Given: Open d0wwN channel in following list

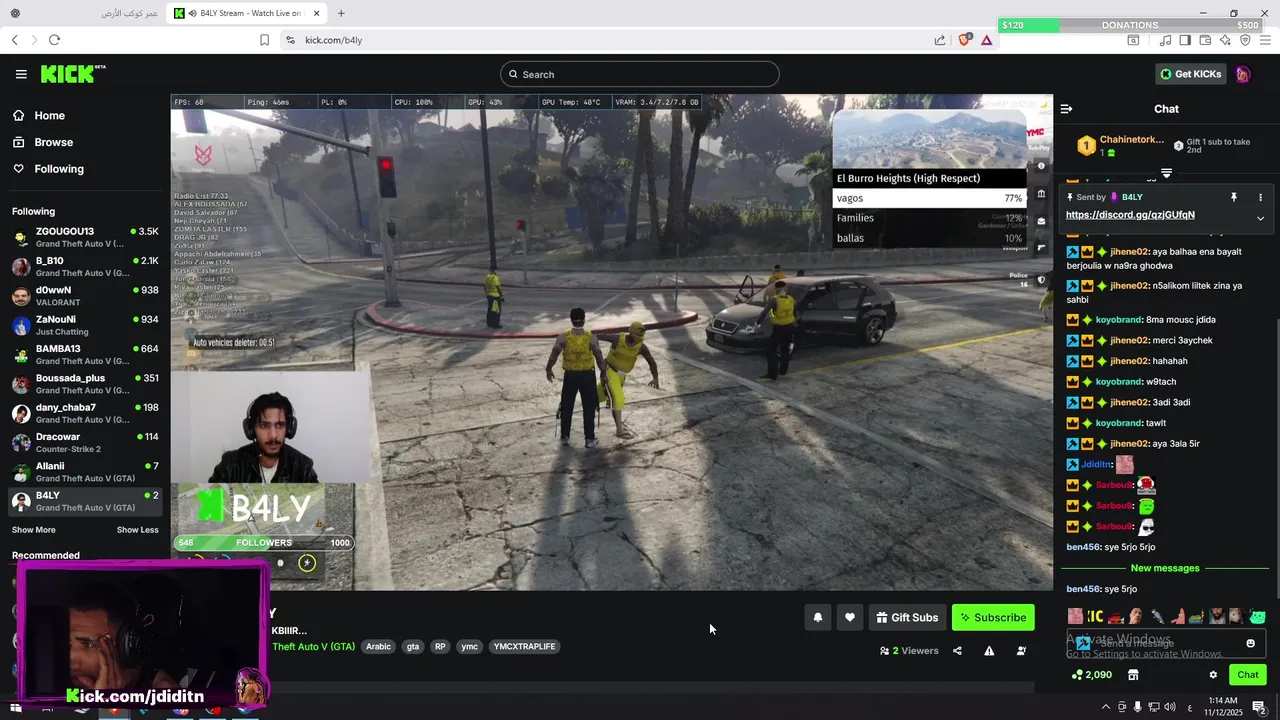Looking at the screenshot, I should click(85, 296).
